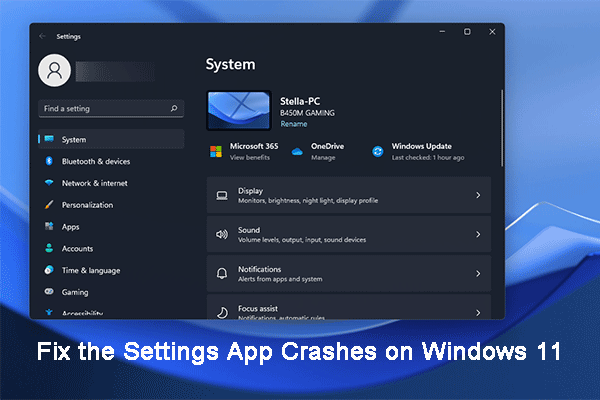Go to Apps section
The image size is (600, 400).
(111, 227)
